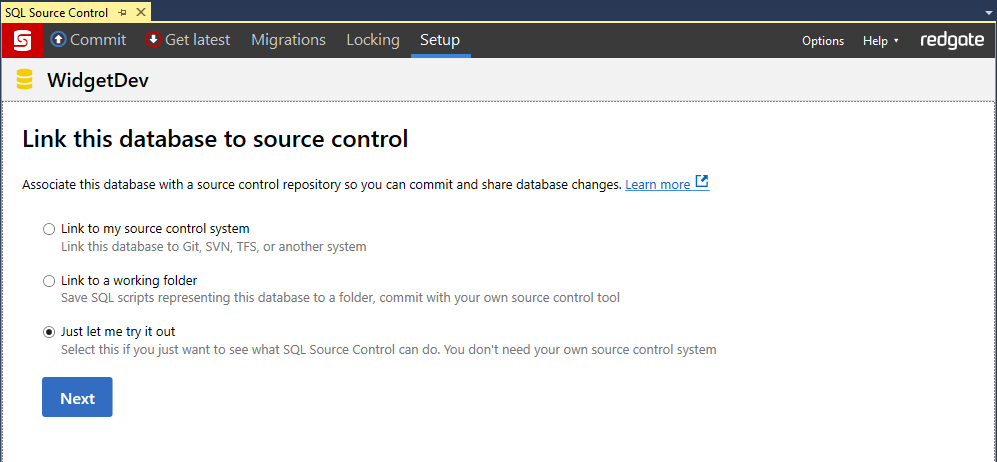This screenshot has width=997, height=462.
Task: Click the yellow database icon beside WidgetDev
Action: click(25, 80)
